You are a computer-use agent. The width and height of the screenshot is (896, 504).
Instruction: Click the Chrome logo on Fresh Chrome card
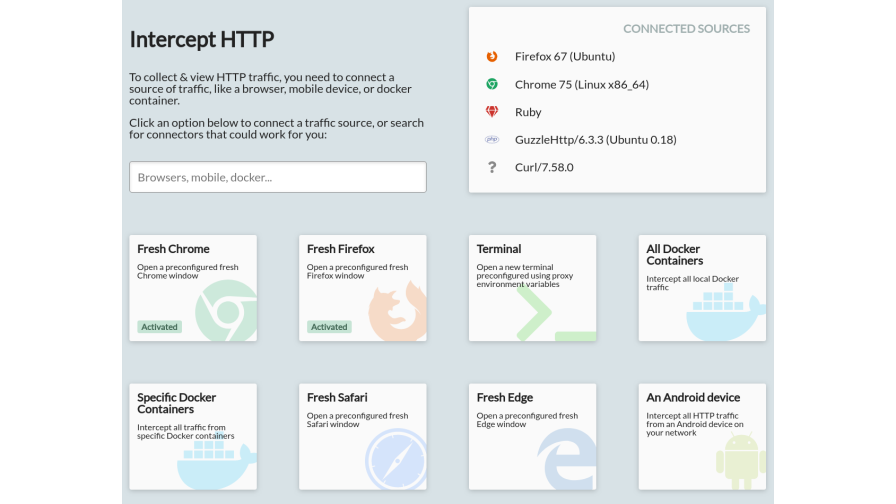[226, 310]
